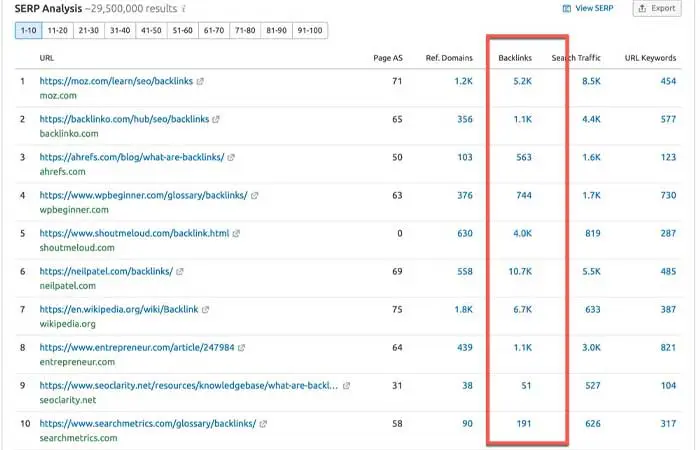
Task: Click URL Keywords value 317 for searchmetrics.com
Action: pyautogui.click(x=668, y=423)
